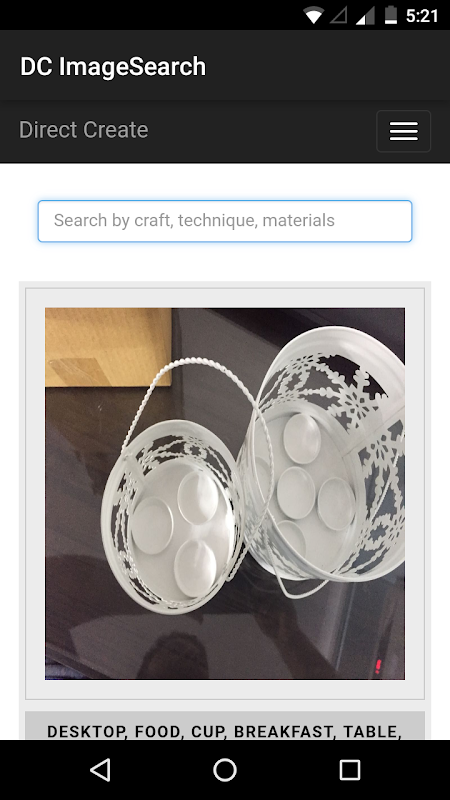The height and width of the screenshot is (800, 450).
Task: Select the DESKTOP, FOOD, CUP tags caption
Action: (224, 731)
